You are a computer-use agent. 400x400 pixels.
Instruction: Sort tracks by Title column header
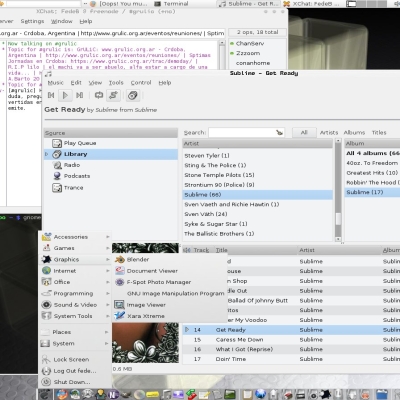coord(255,250)
